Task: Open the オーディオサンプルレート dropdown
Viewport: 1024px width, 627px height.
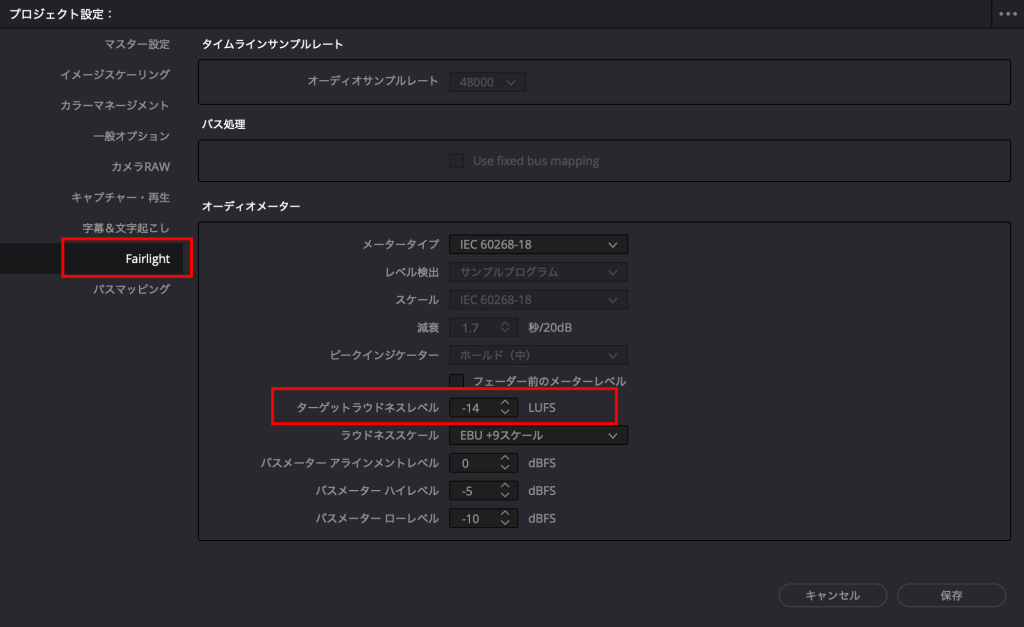Action: pyautogui.click(x=487, y=81)
